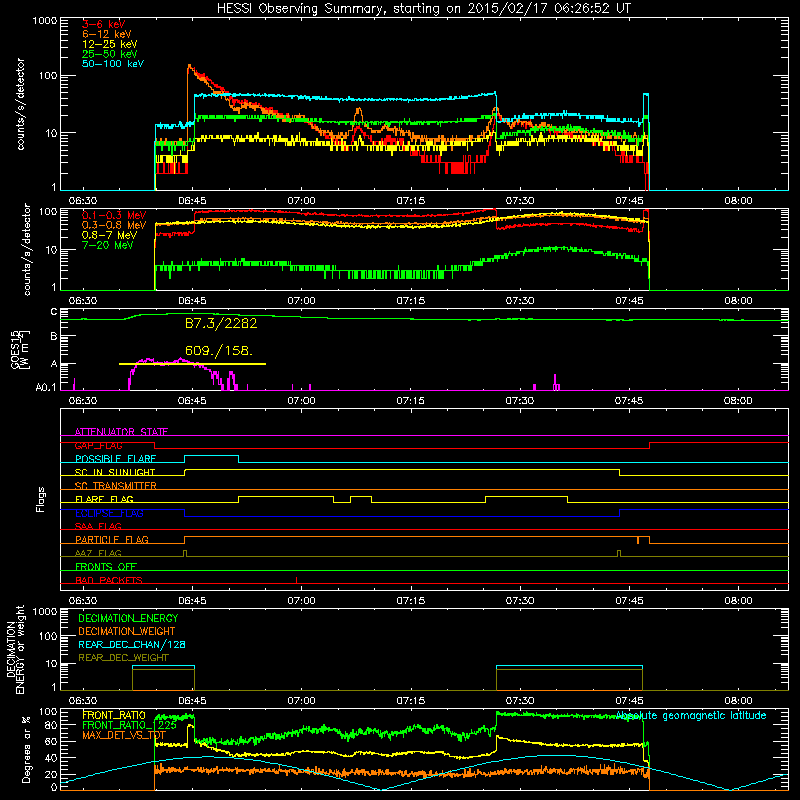Viewport: 800px width, 800px height.
Task: Click the 'Flags' y-axis title
Action: (x=41, y=499)
